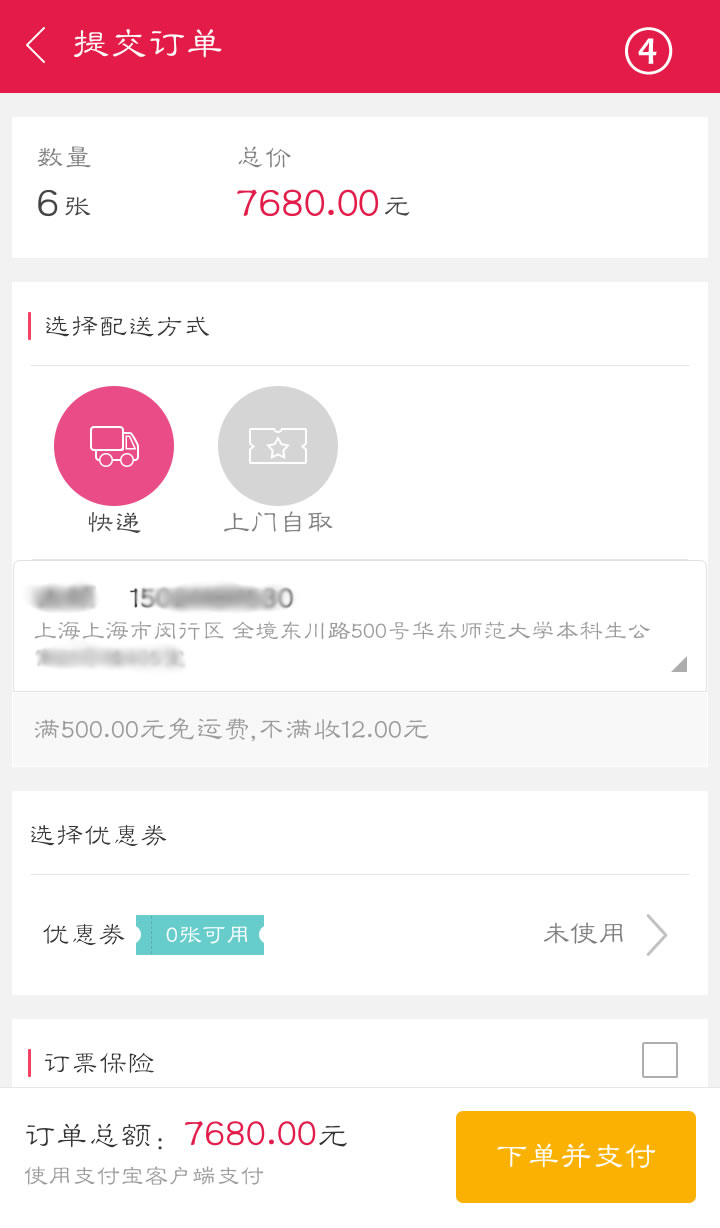This screenshot has height=1228, width=720.
Task: Tap the circled number 4 icon
Action: pyautogui.click(x=648, y=50)
